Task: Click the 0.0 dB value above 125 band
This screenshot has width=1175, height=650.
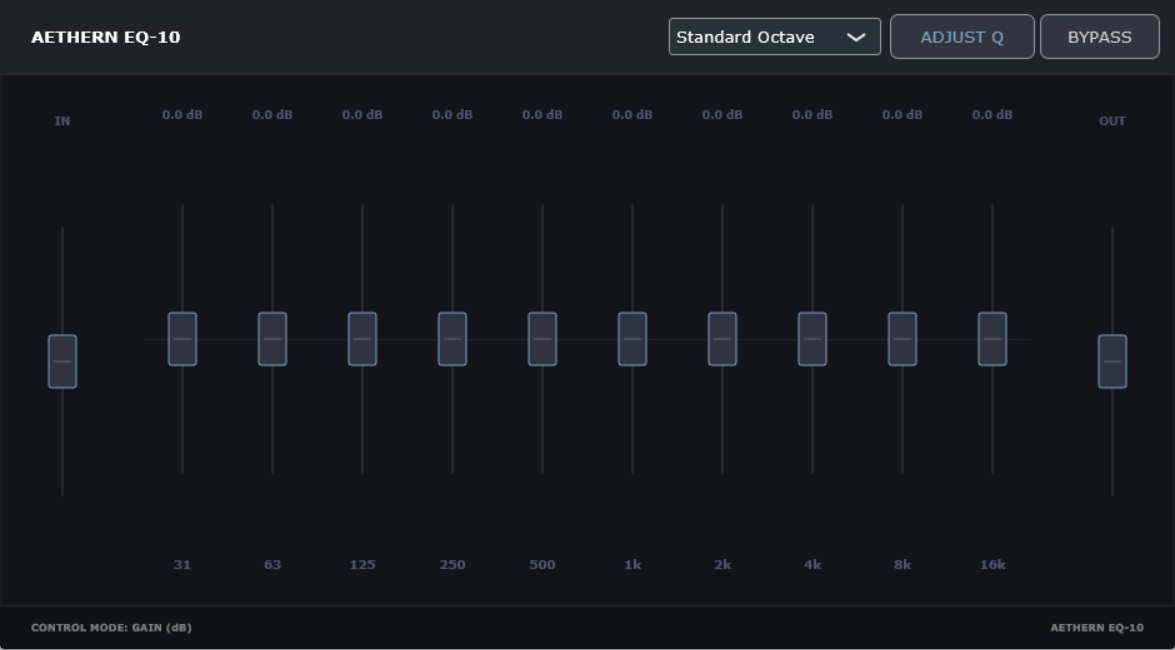Action: [362, 115]
